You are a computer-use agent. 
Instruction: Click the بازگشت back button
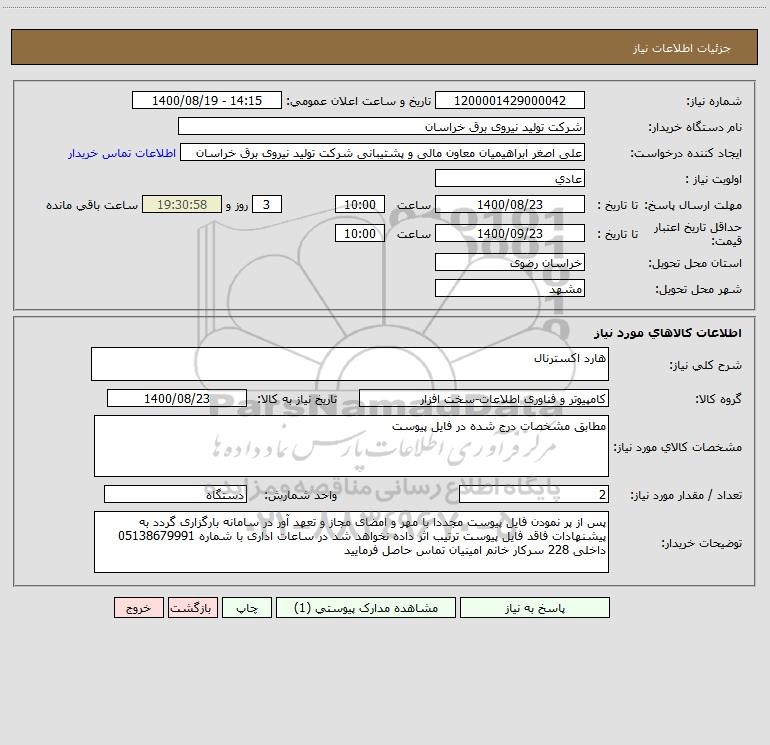(x=192, y=607)
